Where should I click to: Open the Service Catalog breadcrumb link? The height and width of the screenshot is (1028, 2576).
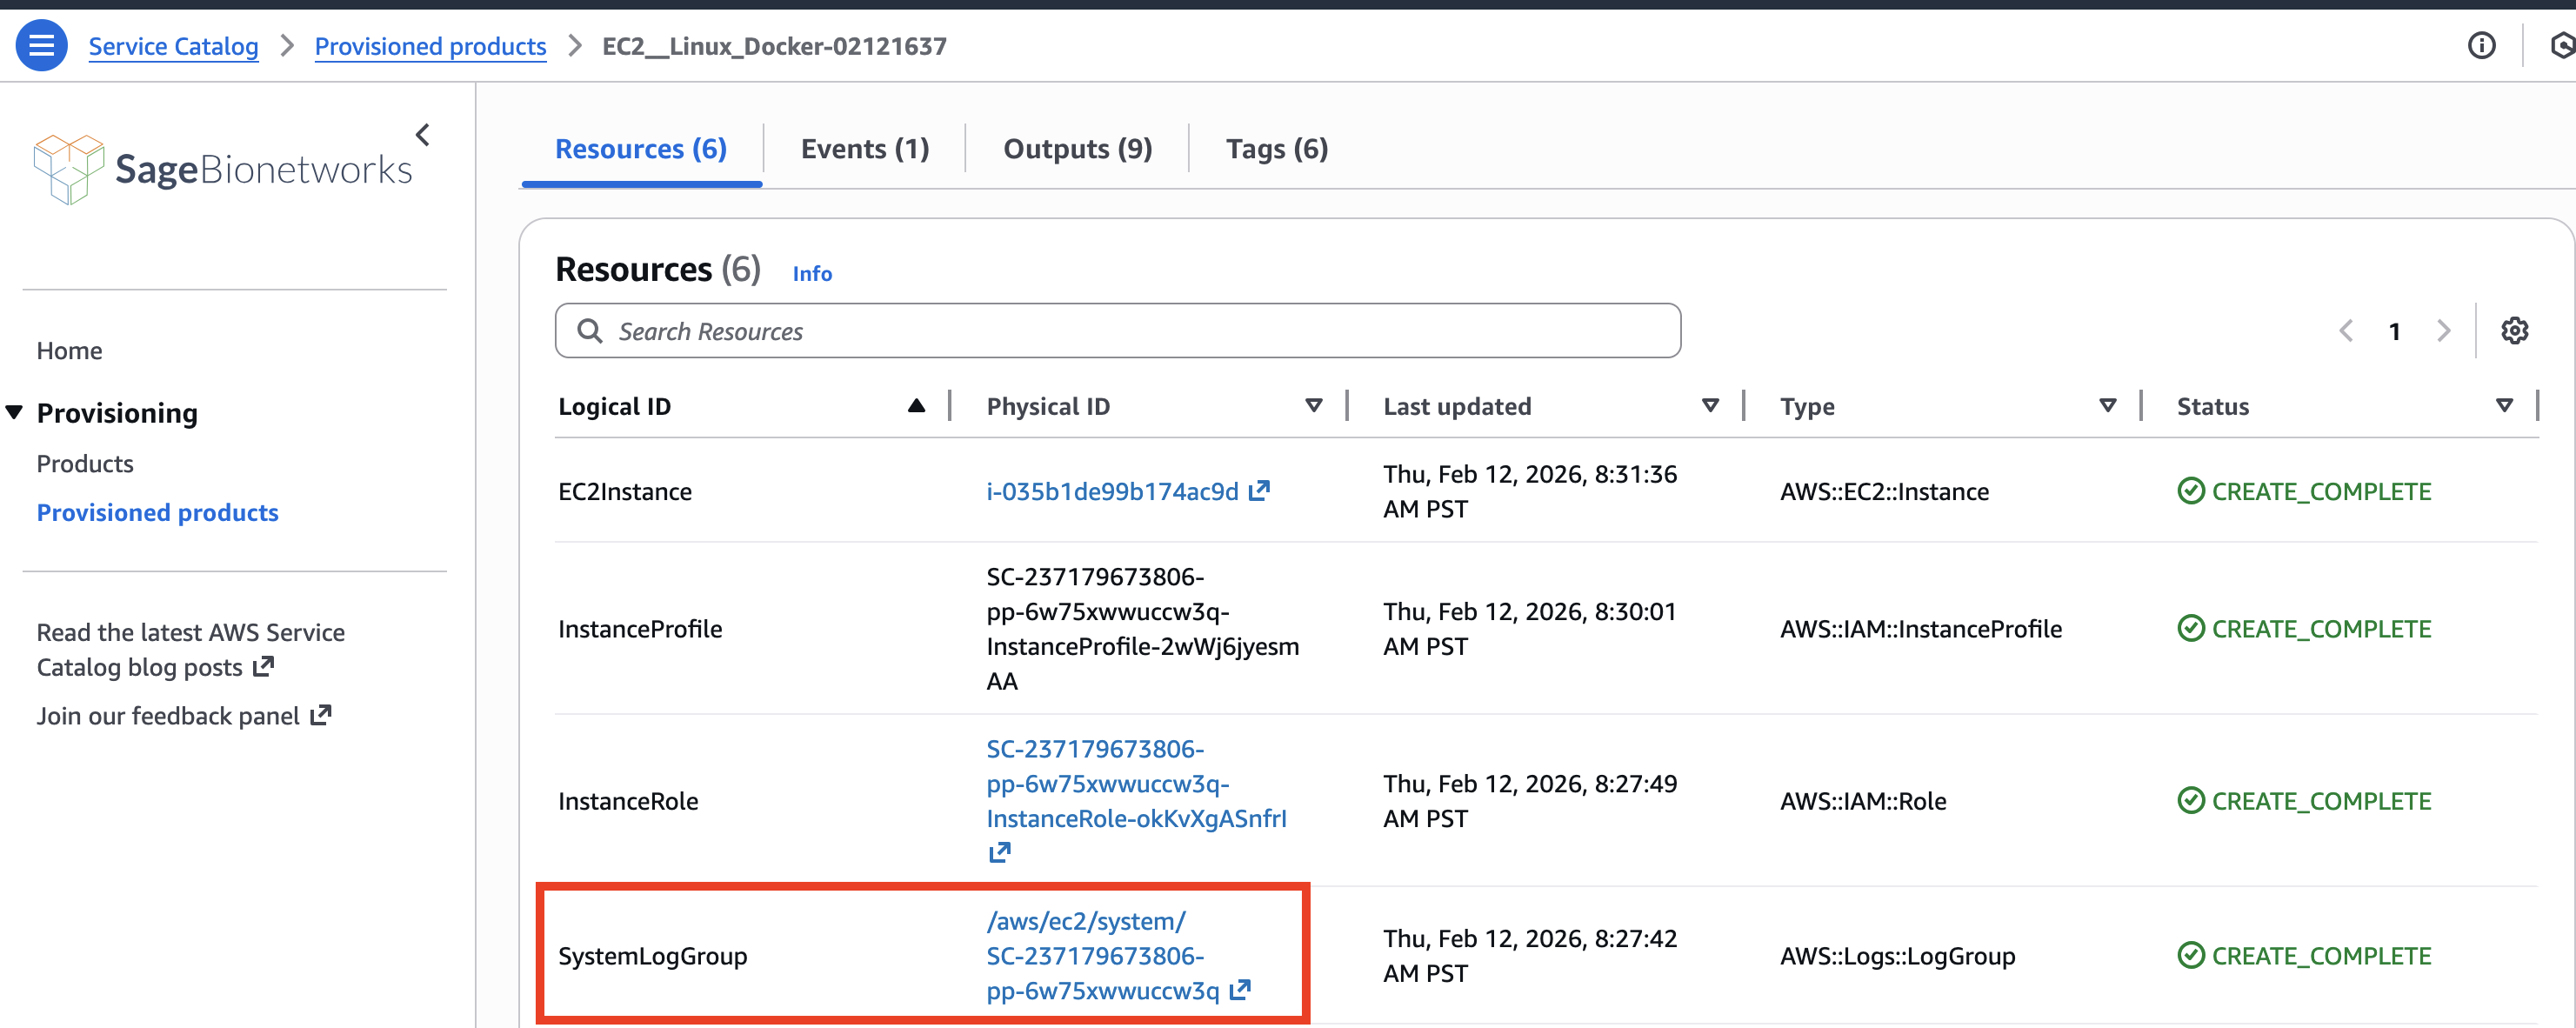pyautogui.click(x=173, y=46)
